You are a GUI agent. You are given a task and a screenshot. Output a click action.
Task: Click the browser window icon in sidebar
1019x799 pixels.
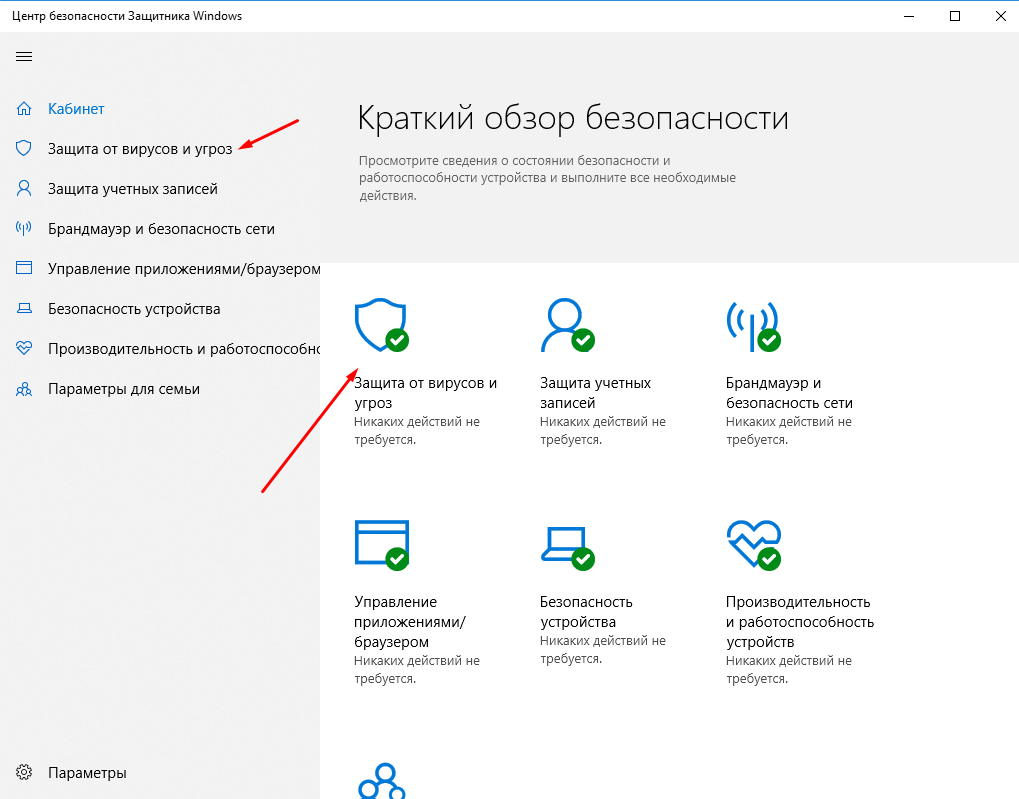coord(24,269)
